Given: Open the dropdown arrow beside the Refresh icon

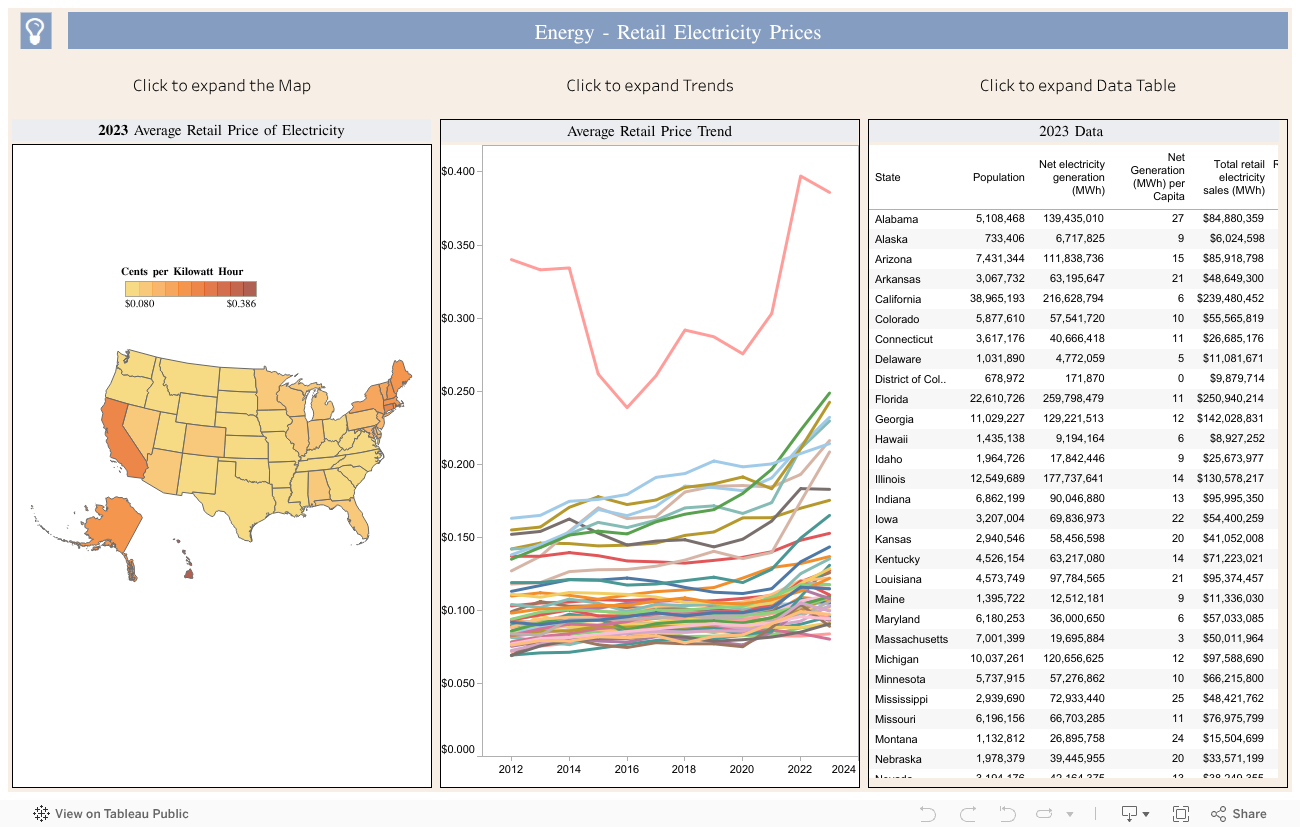Looking at the screenshot, I should 1070,815.
